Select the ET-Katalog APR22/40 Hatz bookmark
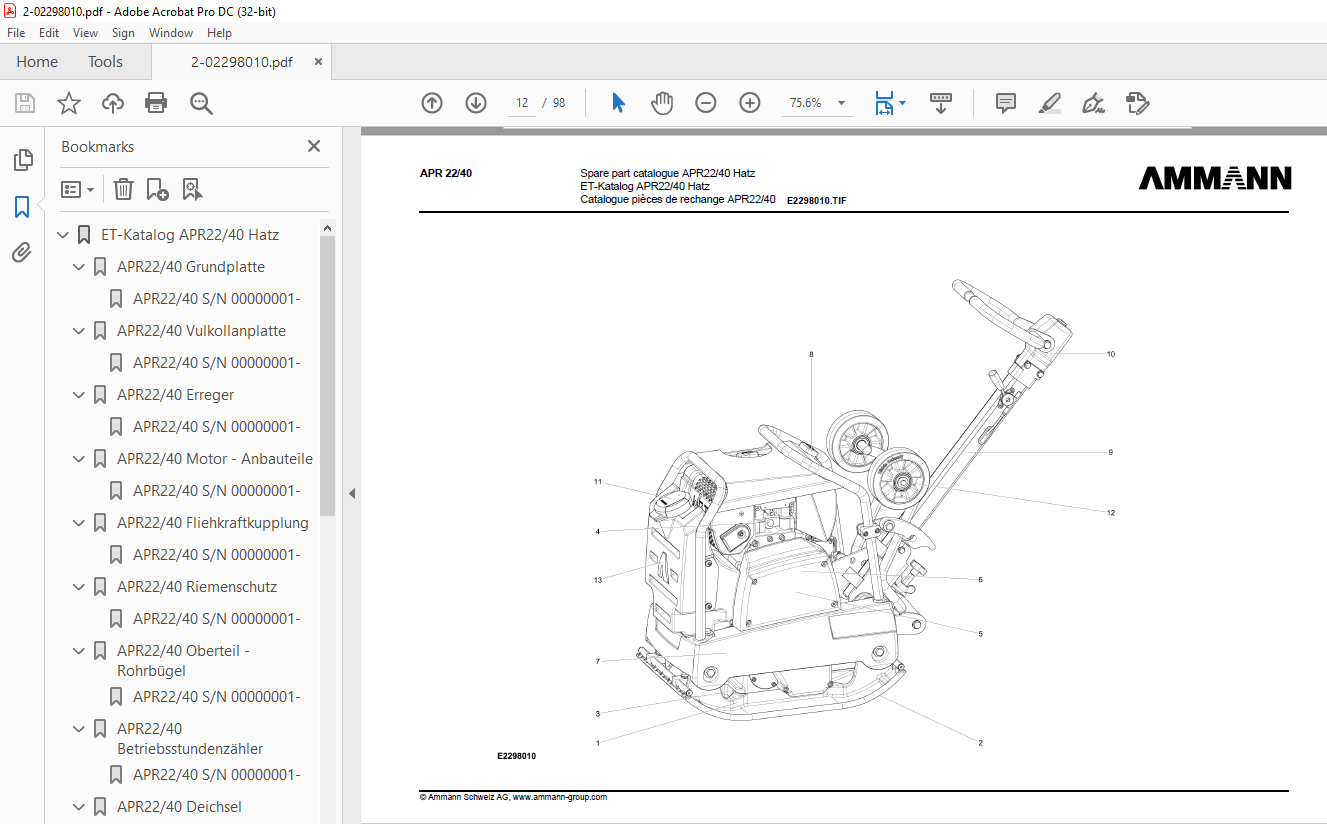Screen dimensions: 1327x824 [190, 235]
